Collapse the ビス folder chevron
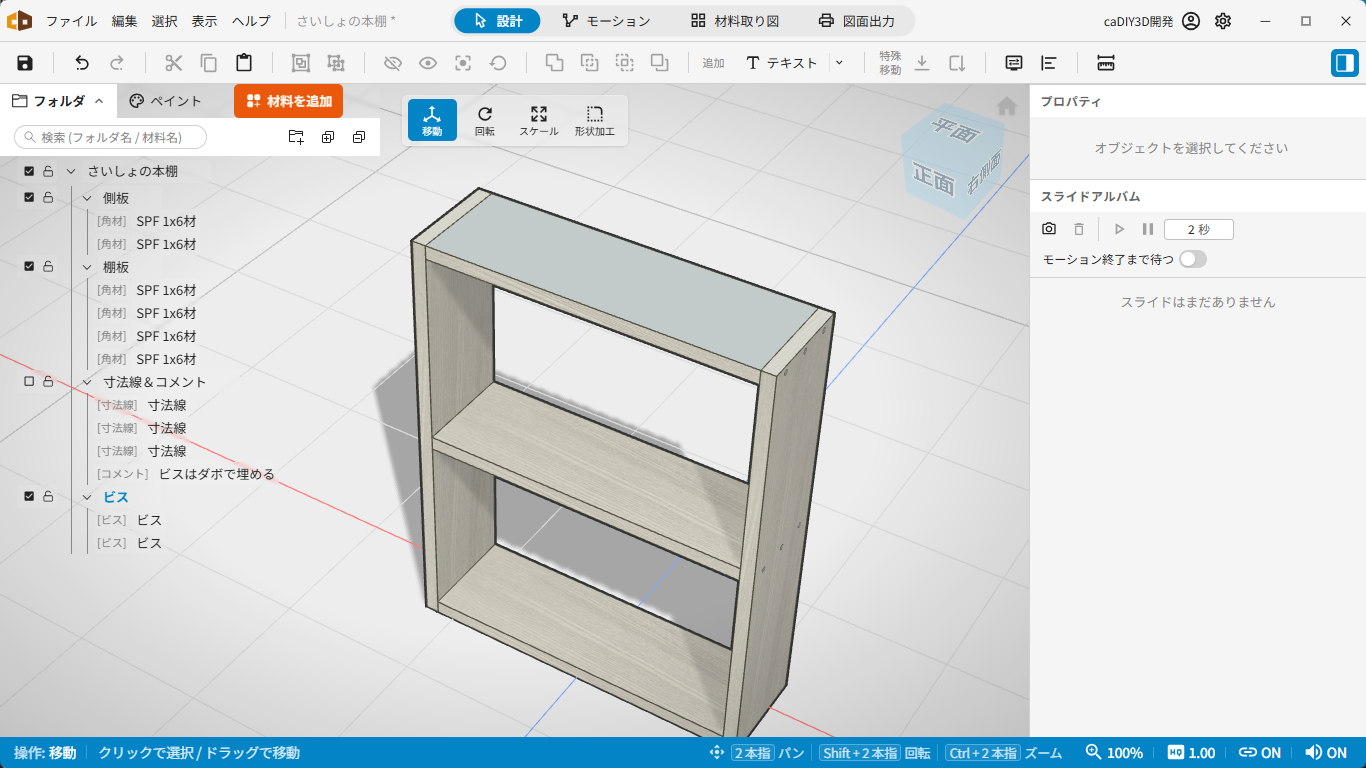Screen dimensions: 1366x768 click(87, 497)
